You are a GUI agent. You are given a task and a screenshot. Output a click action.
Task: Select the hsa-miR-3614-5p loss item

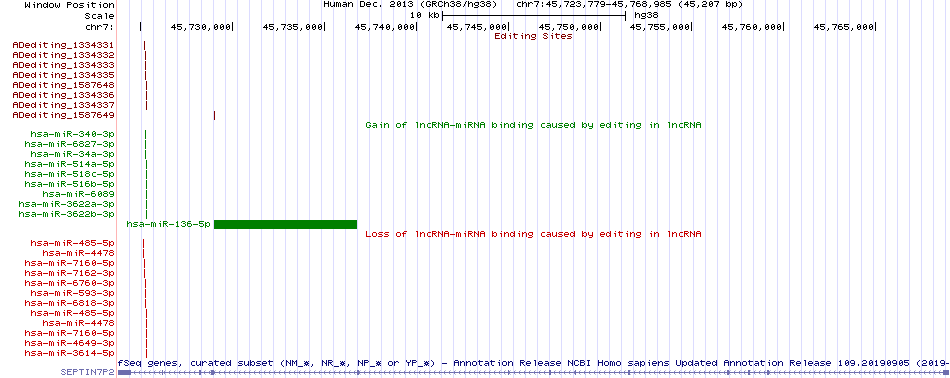pos(147,353)
